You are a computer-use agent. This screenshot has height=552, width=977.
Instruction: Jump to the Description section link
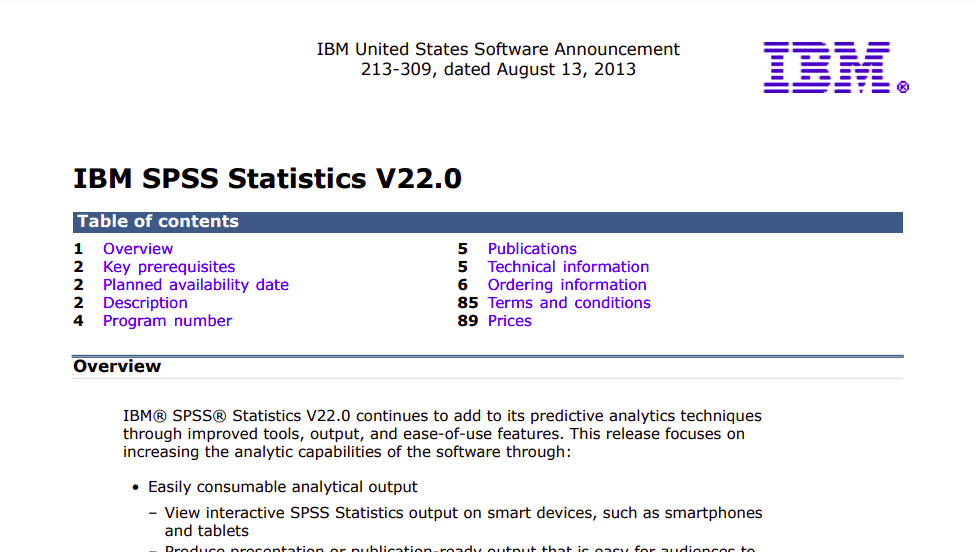click(145, 303)
